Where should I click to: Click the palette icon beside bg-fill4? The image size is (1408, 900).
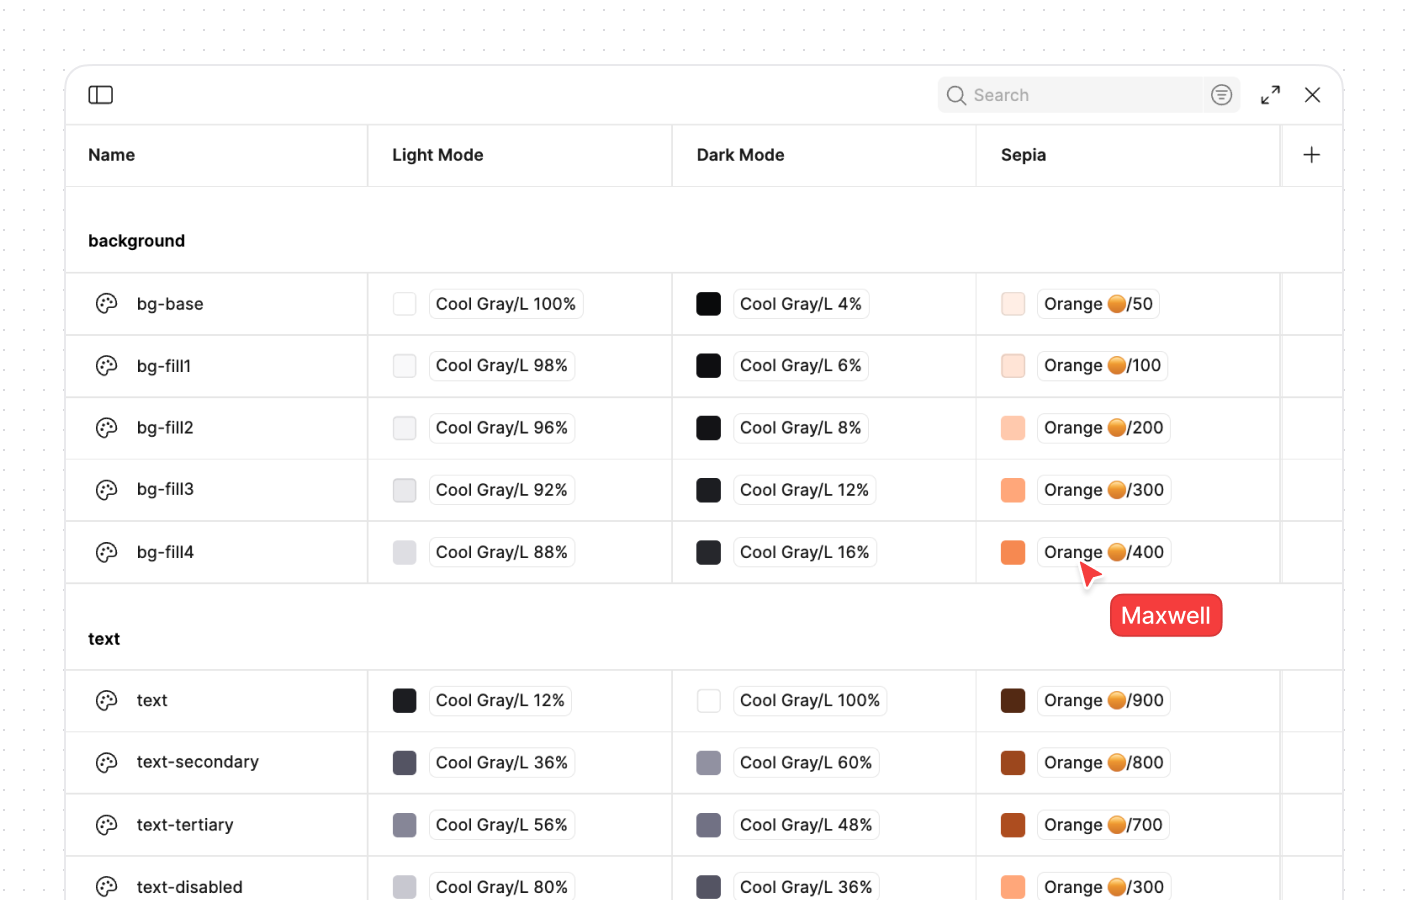tap(106, 551)
